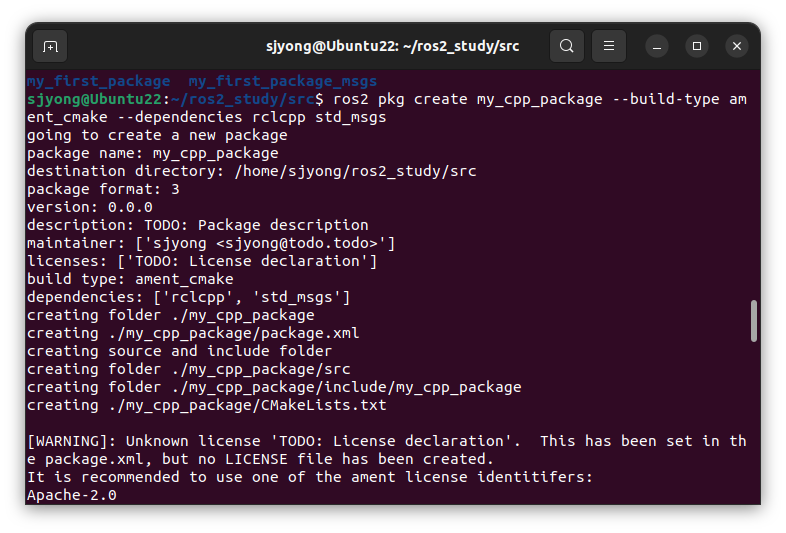Image resolution: width=786 pixels, height=533 pixels.
Task: Click the line 'going to create a new package'
Action: (x=157, y=135)
